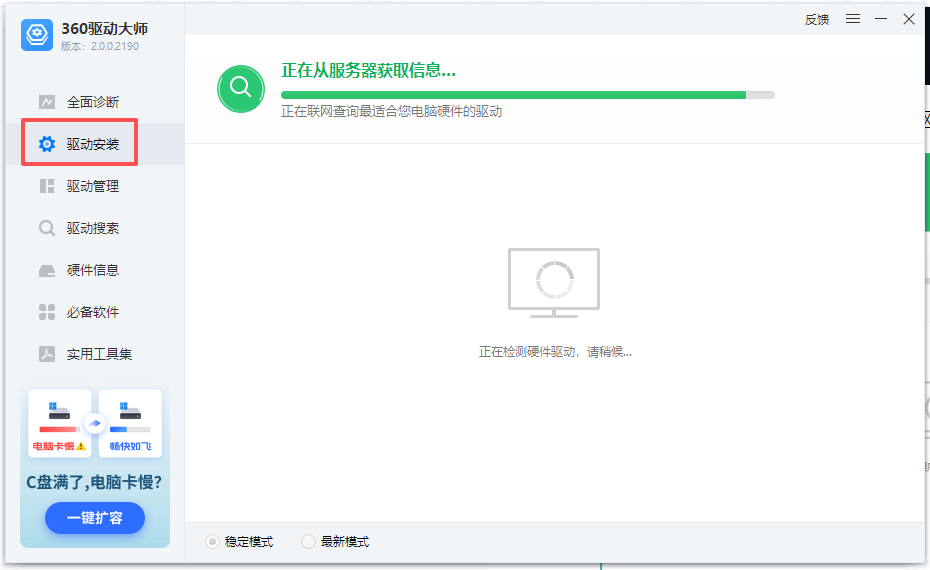930x570 pixels.
Task: Select the 驱动安装 label
Action: [x=93, y=144]
